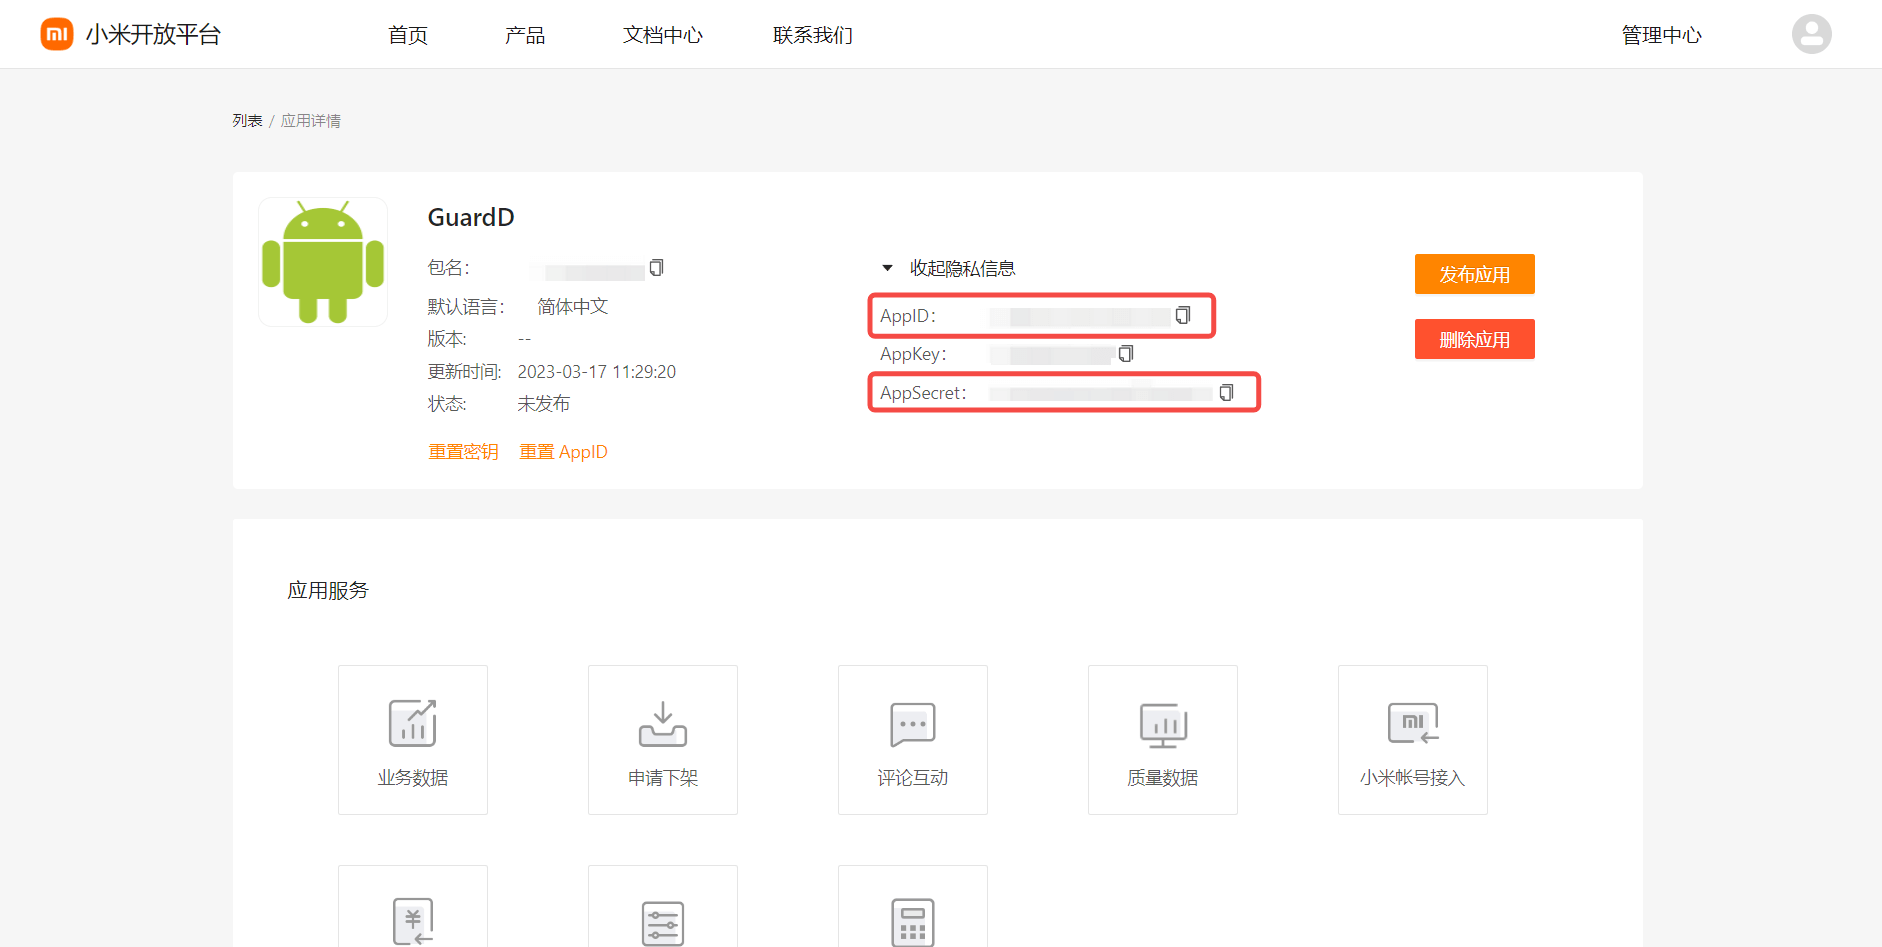Click the 重置密钥 link
Image resolution: width=1882 pixels, height=947 pixels.
[463, 452]
